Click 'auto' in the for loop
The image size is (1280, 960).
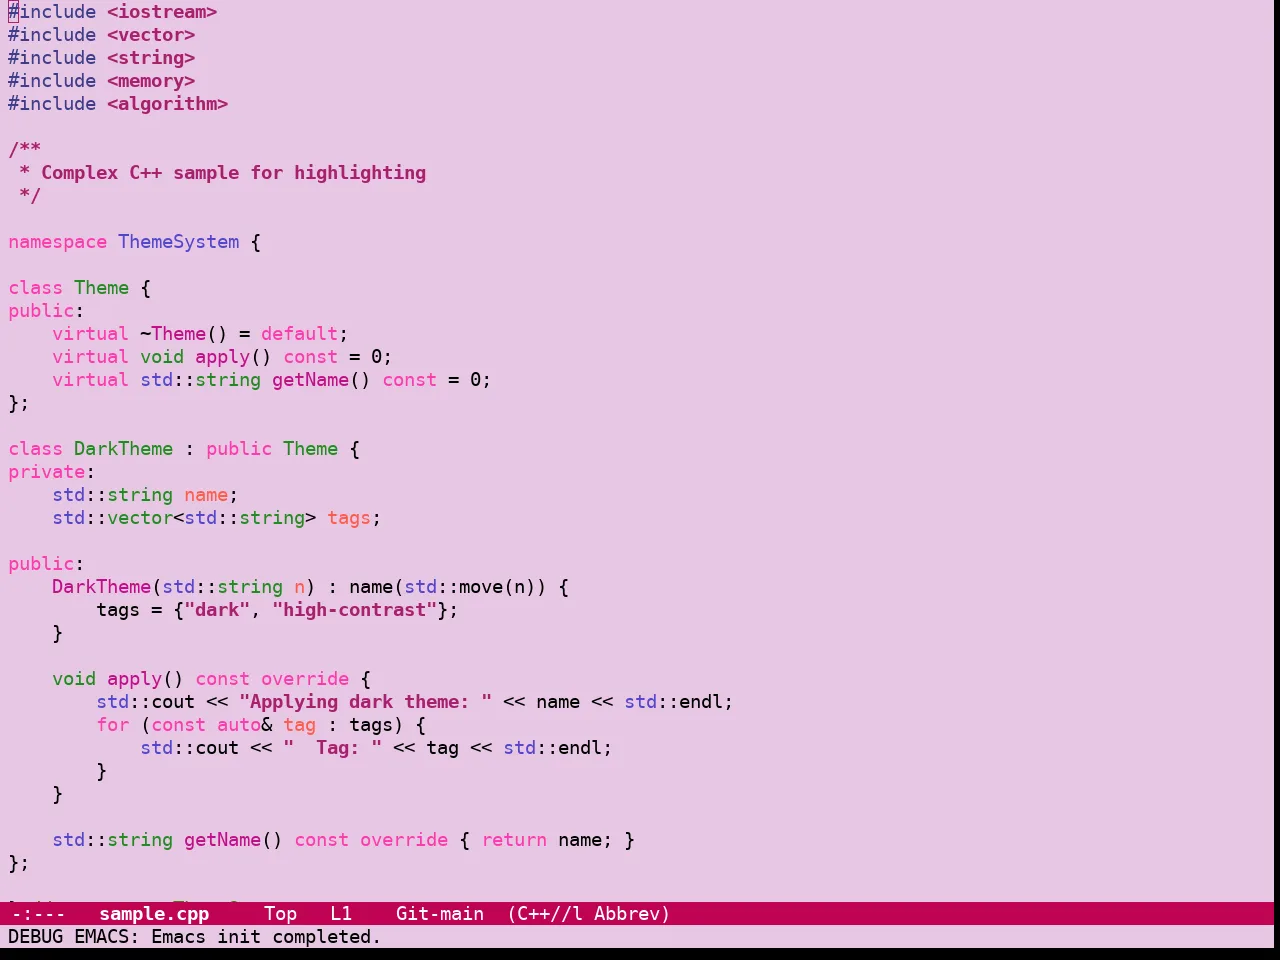tap(239, 725)
